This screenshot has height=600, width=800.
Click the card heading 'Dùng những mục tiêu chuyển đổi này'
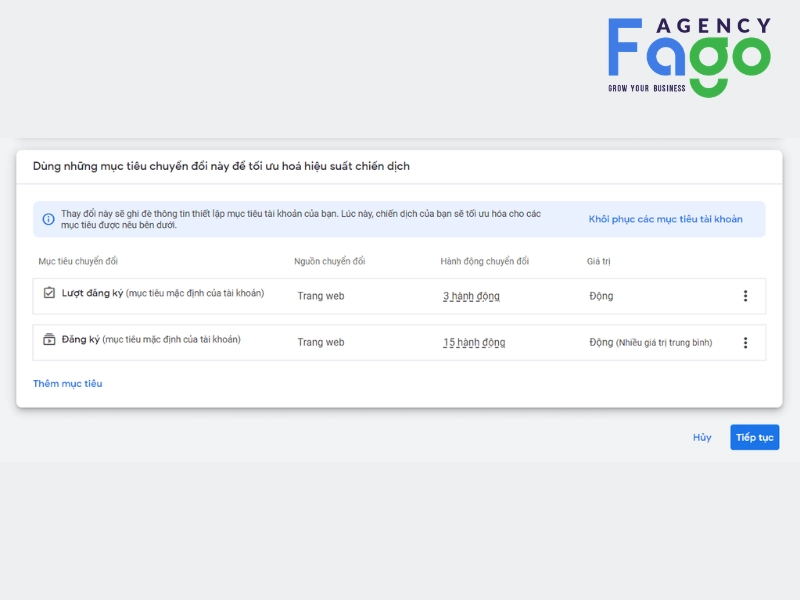click(x=221, y=166)
